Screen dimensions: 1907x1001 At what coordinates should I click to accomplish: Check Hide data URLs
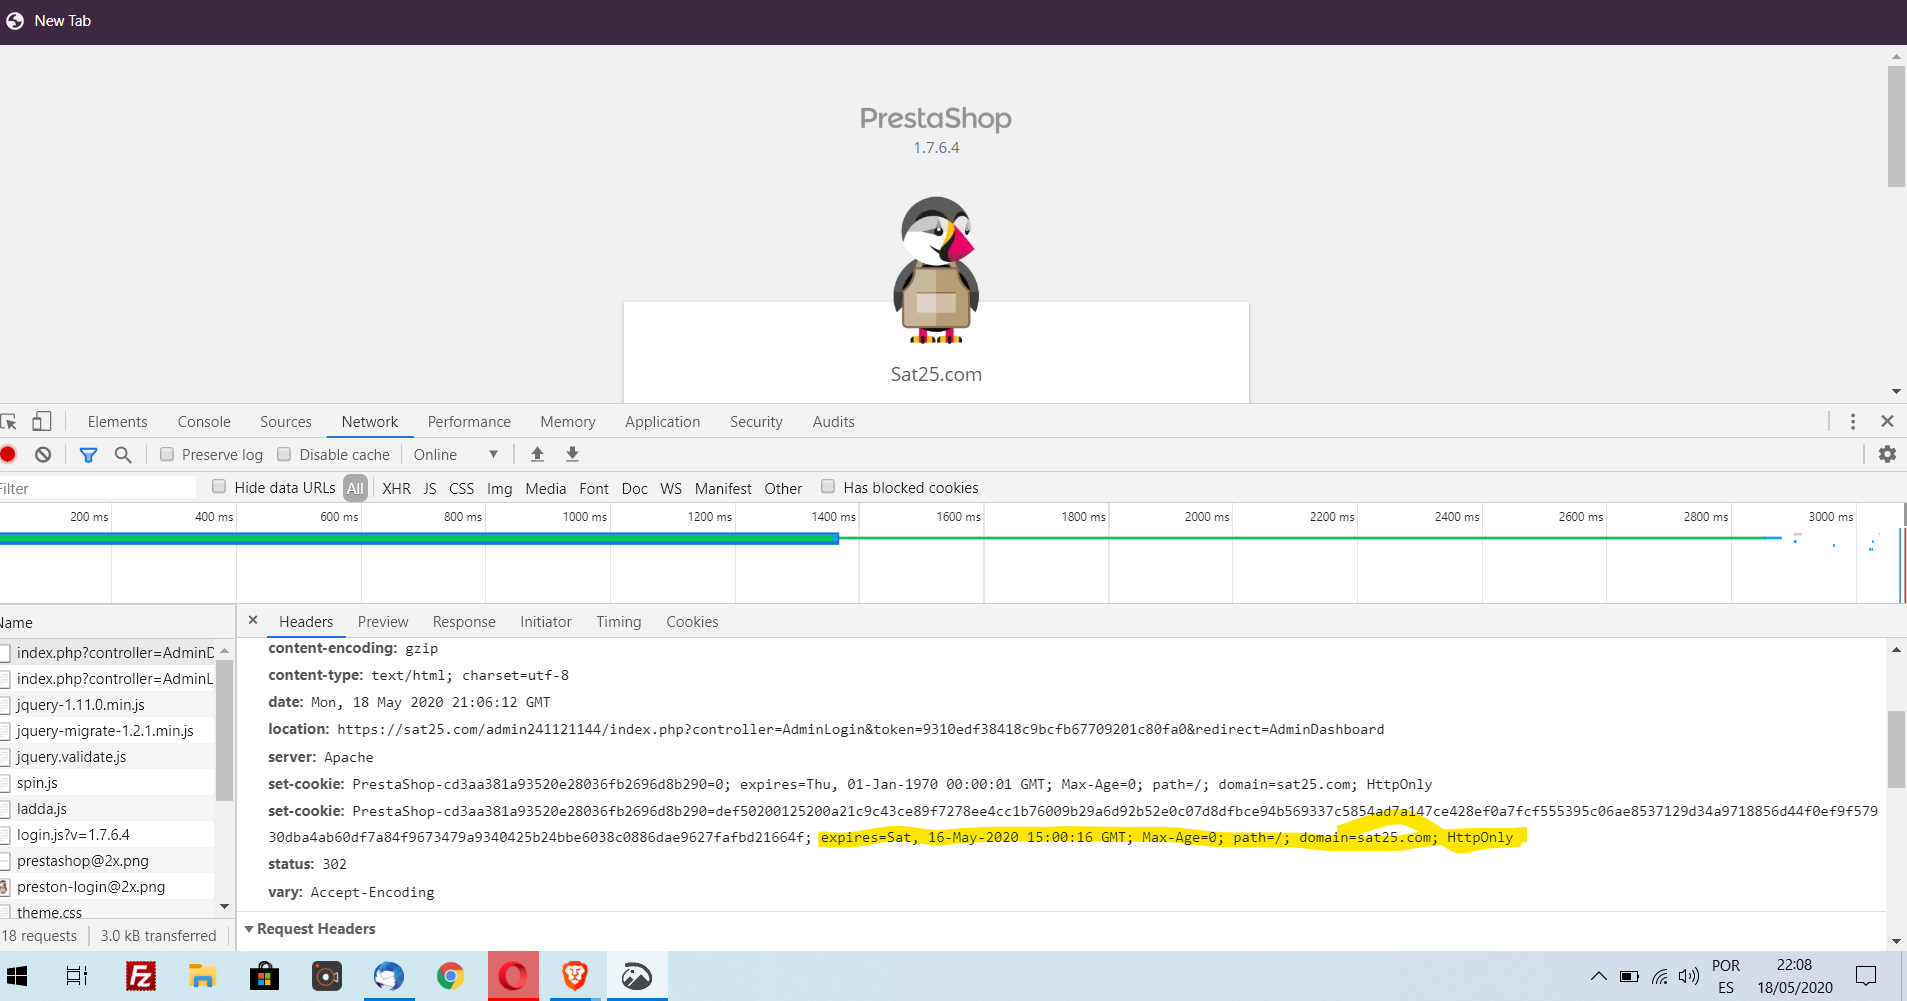(219, 487)
